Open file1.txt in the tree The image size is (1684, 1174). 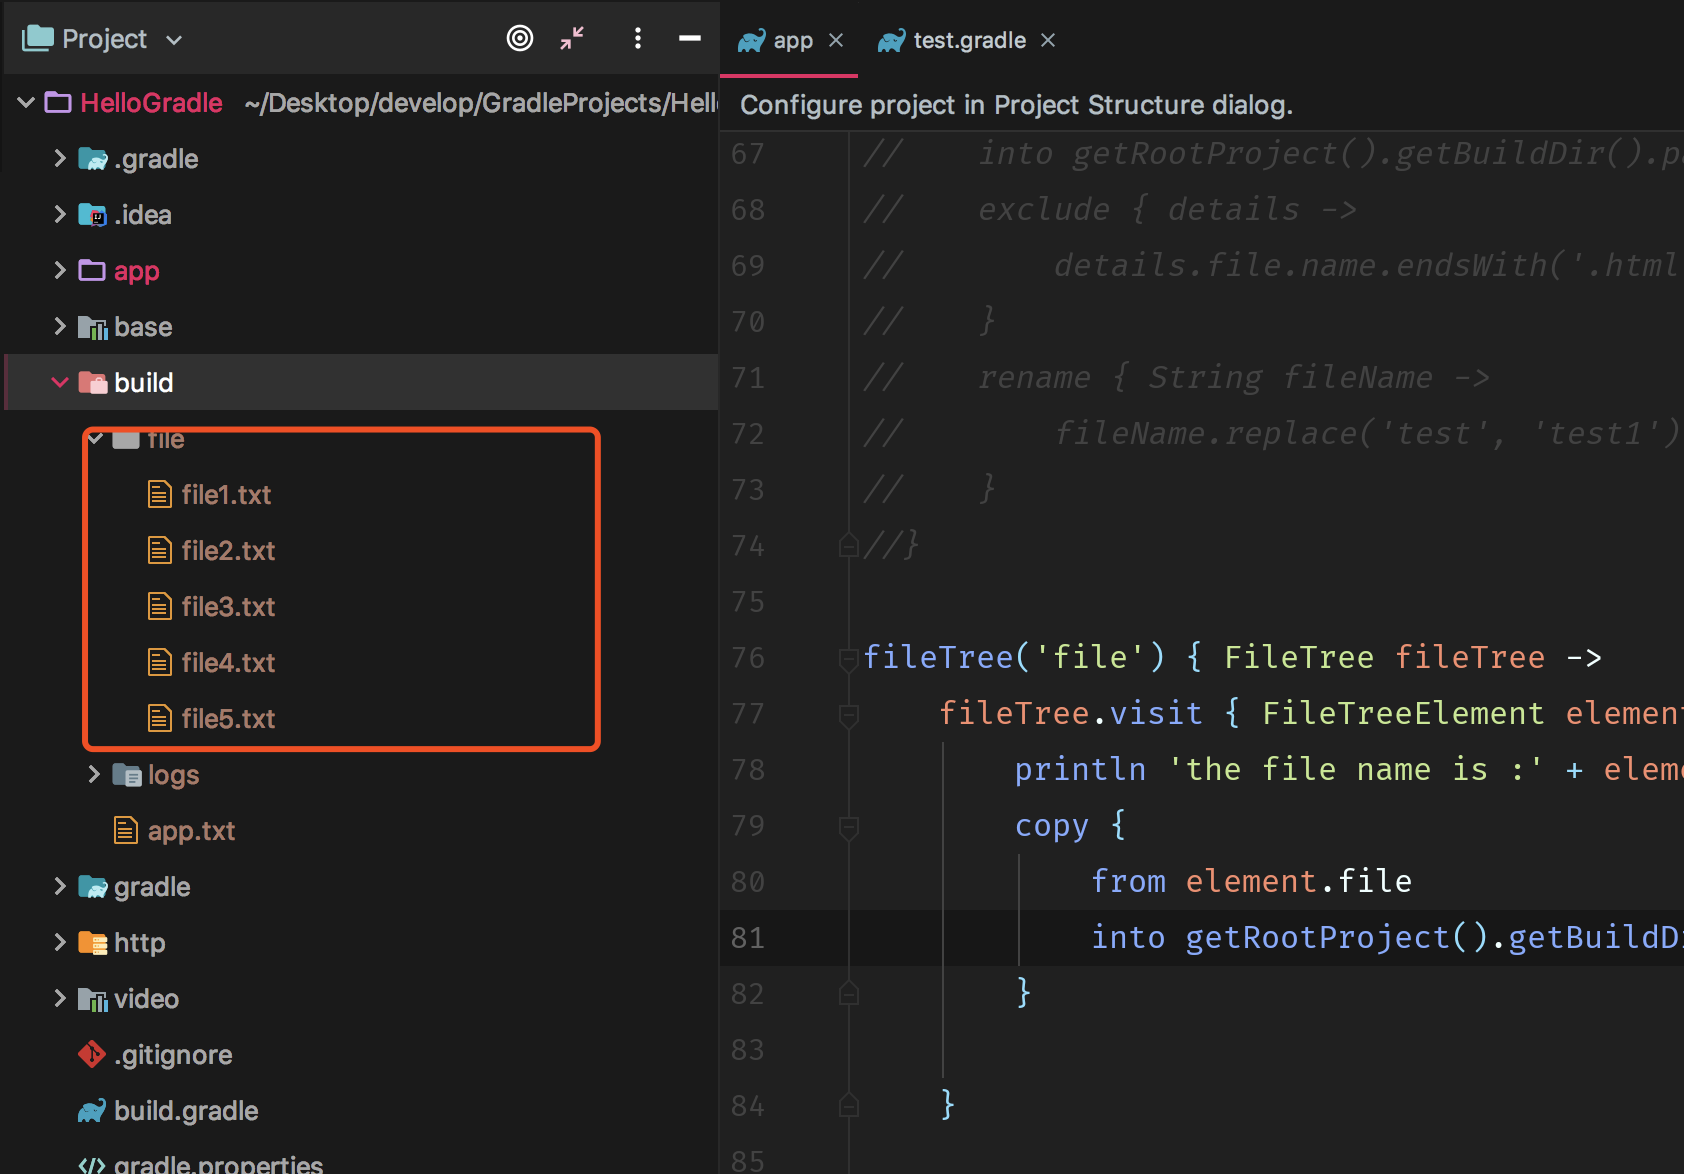(226, 494)
